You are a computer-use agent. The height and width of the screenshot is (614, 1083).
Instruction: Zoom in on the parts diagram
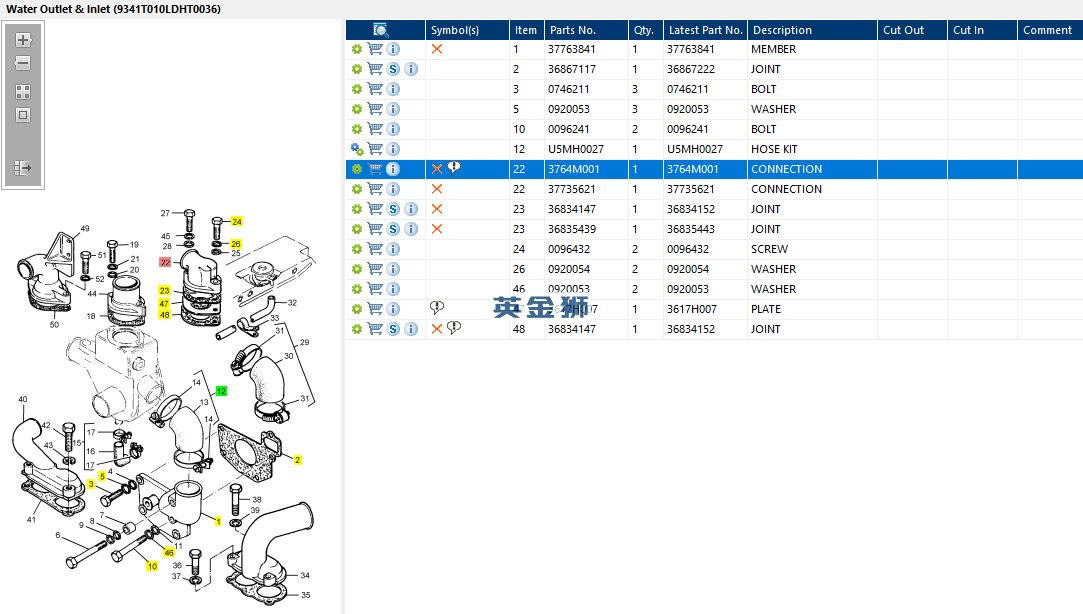click(x=23, y=40)
